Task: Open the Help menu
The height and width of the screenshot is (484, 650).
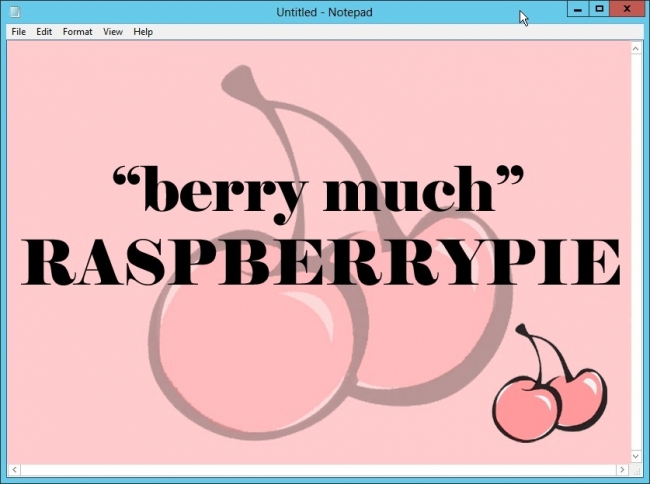Action: coord(143,32)
